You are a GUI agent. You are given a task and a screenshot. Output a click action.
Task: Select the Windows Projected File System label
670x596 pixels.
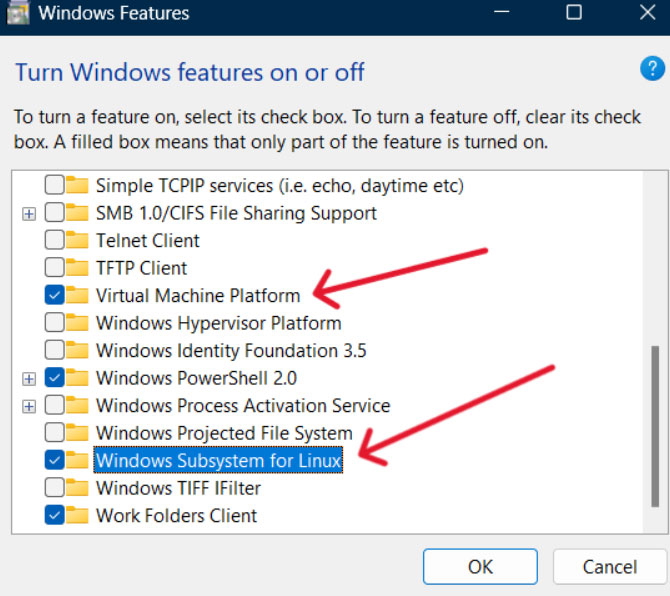(224, 433)
